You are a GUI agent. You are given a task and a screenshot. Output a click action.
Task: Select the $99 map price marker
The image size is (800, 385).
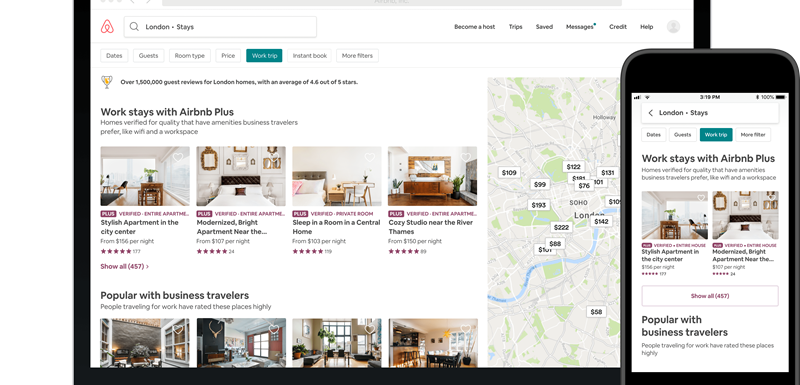click(539, 185)
